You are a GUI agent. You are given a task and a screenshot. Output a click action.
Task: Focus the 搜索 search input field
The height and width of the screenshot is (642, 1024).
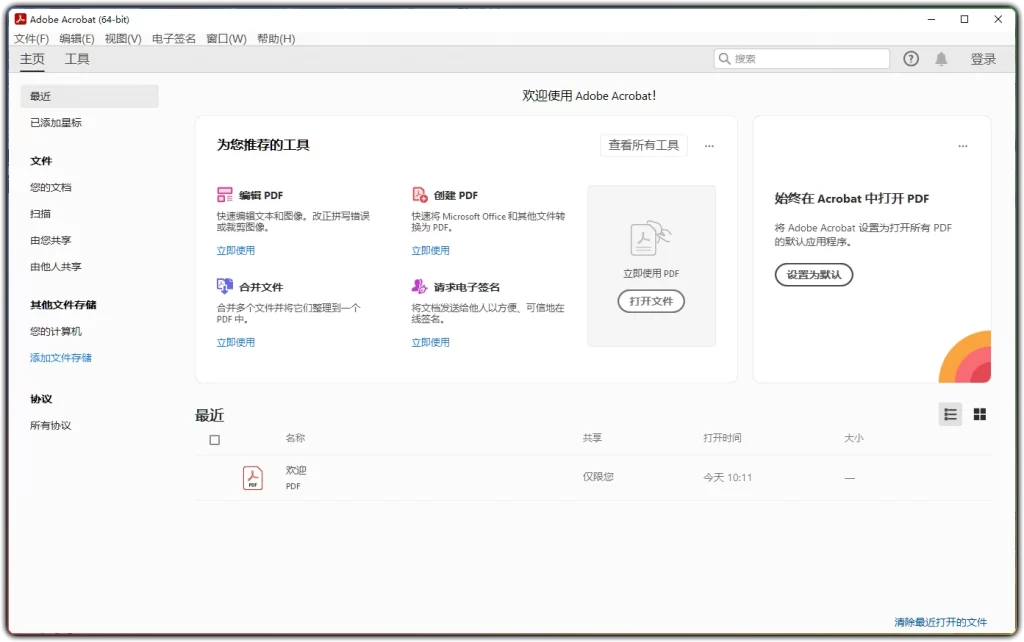802,59
